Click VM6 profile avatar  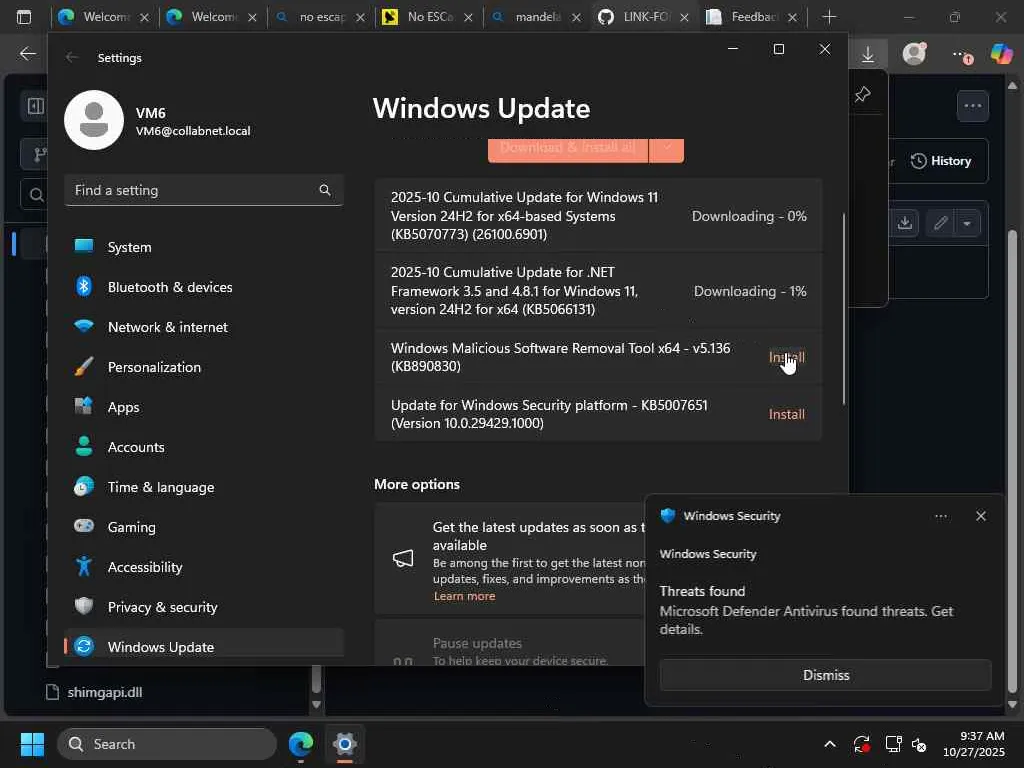(94, 120)
